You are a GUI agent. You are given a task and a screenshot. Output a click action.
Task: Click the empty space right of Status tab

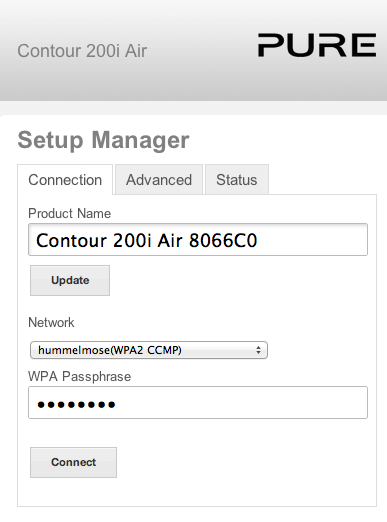pos(323,179)
